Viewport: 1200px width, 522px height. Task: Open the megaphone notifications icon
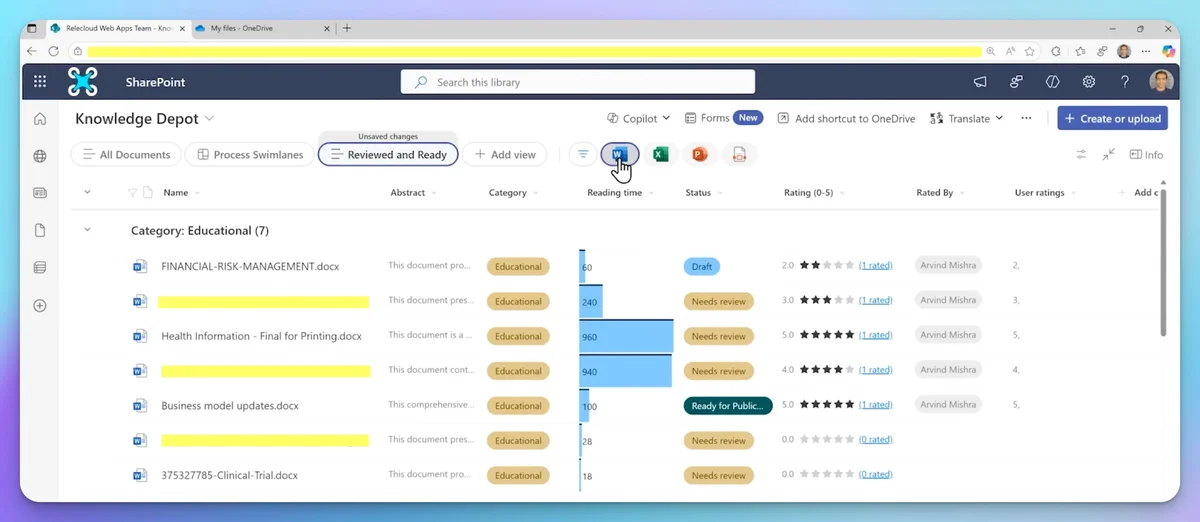coord(981,82)
